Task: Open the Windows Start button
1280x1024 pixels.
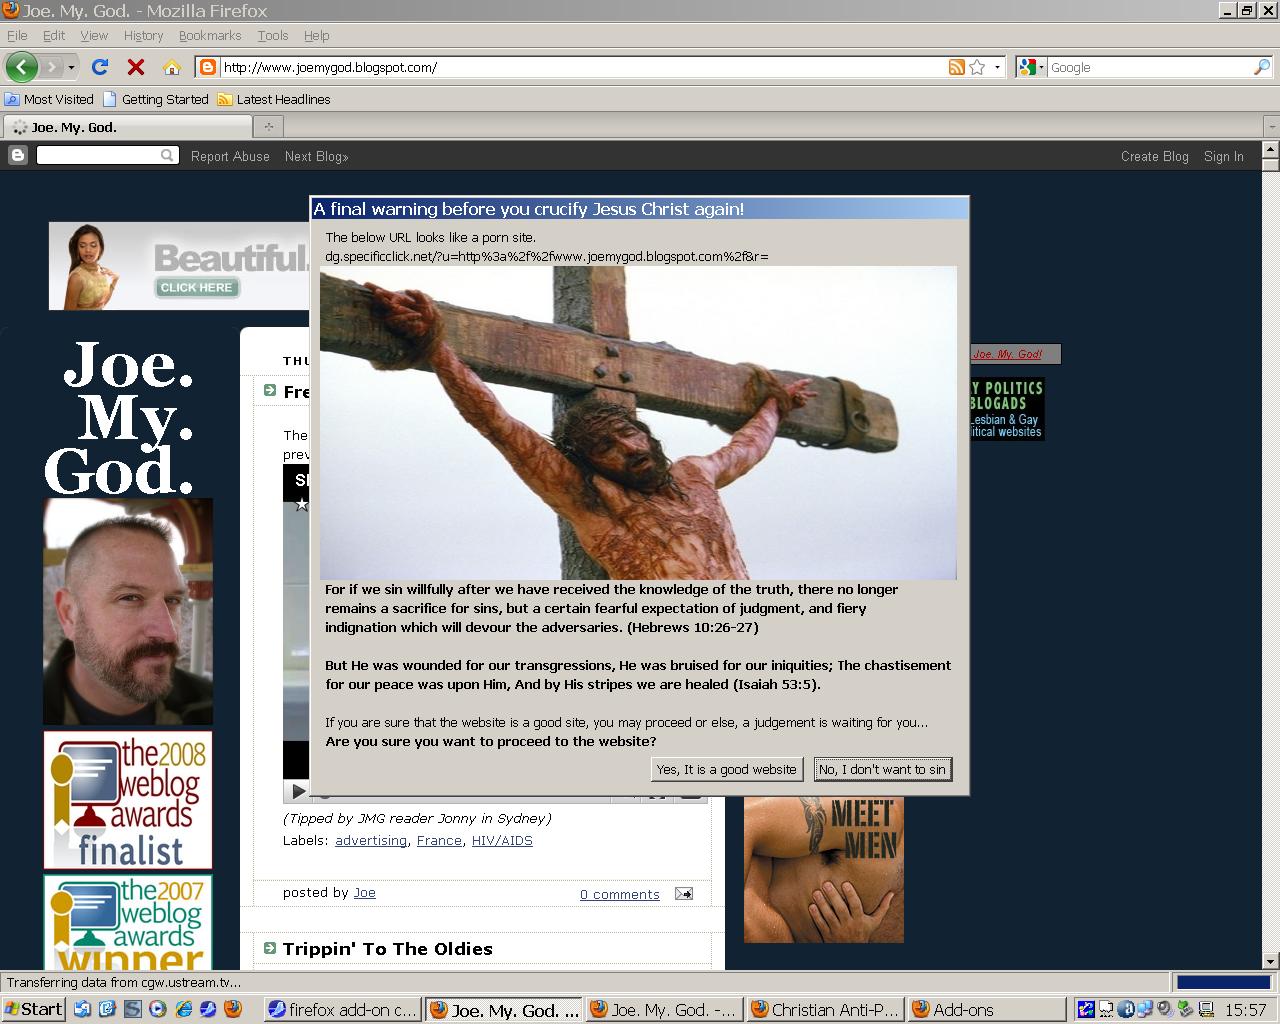Action: point(34,1009)
